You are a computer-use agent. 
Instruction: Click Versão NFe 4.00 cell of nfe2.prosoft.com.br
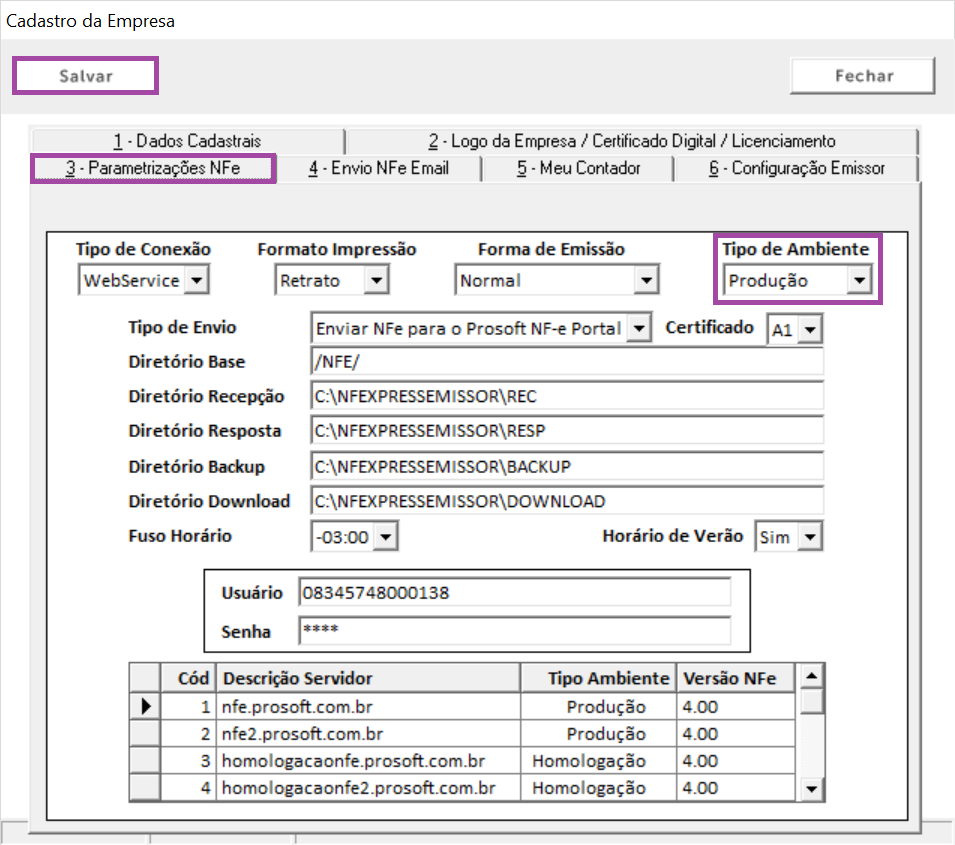[x=735, y=734]
